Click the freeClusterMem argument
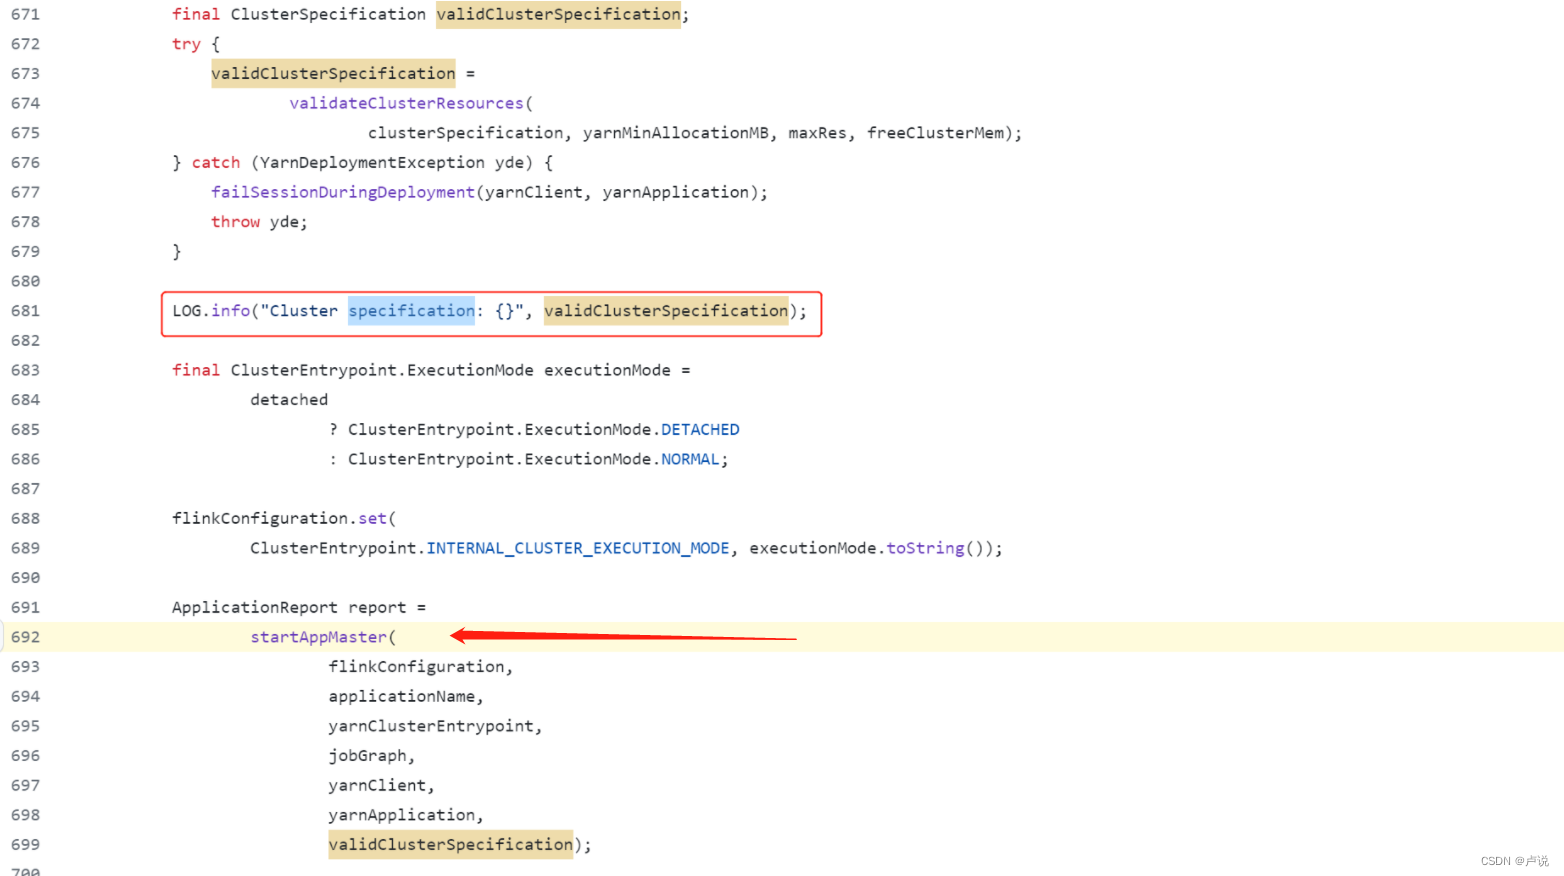1564x876 pixels. [935, 133]
